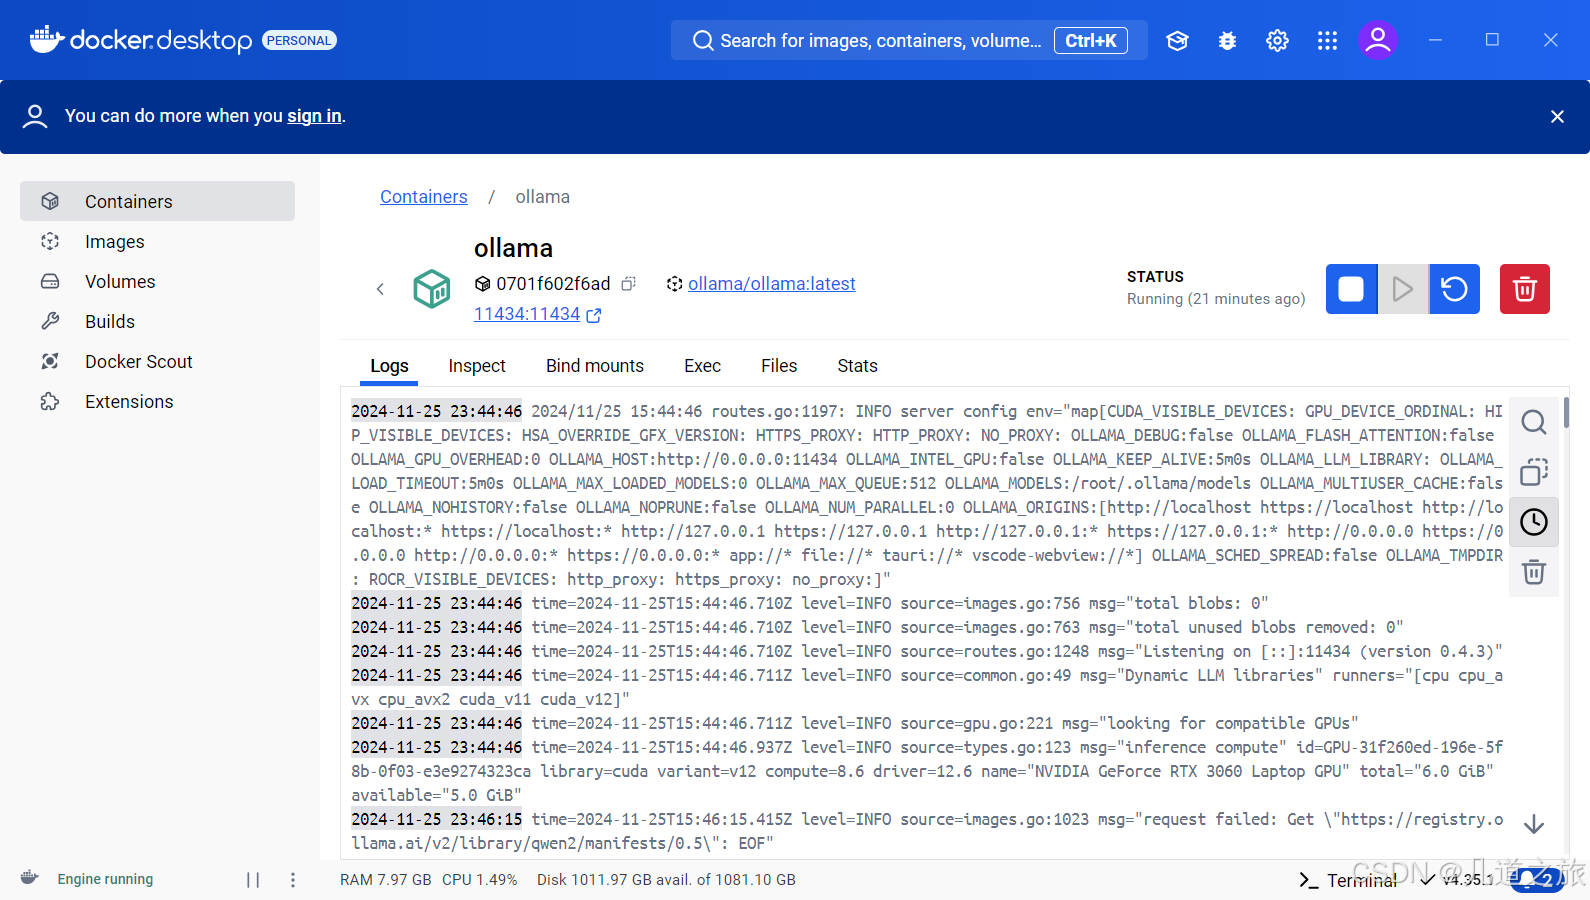Image resolution: width=1590 pixels, height=900 pixels.
Task: Copy the container ID 0701f602f6ad
Action: click(628, 284)
